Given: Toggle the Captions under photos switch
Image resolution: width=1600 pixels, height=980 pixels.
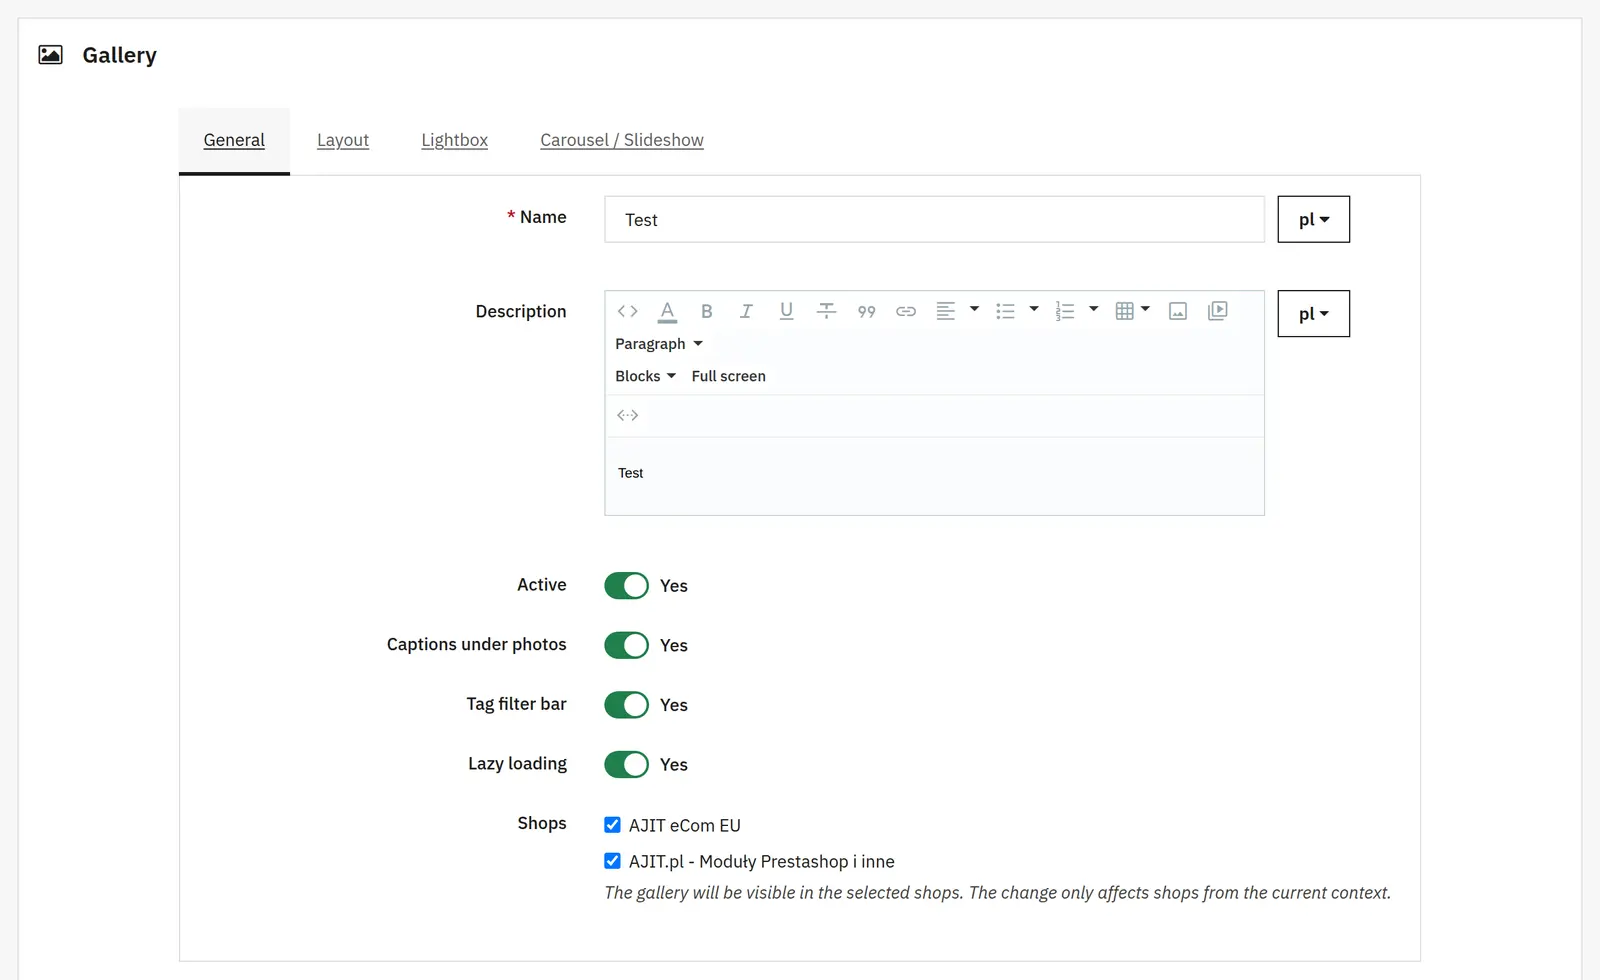Looking at the screenshot, I should 626,645.
